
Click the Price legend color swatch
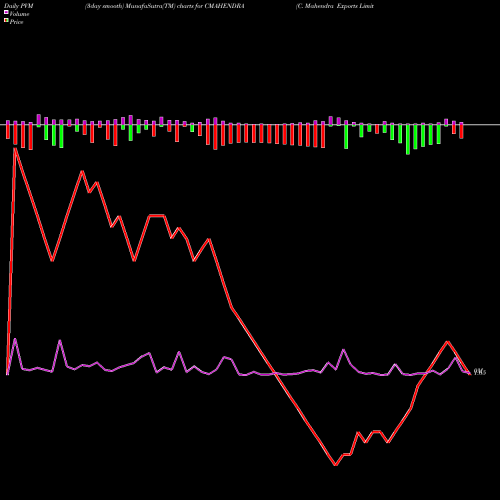coord(6,21)
